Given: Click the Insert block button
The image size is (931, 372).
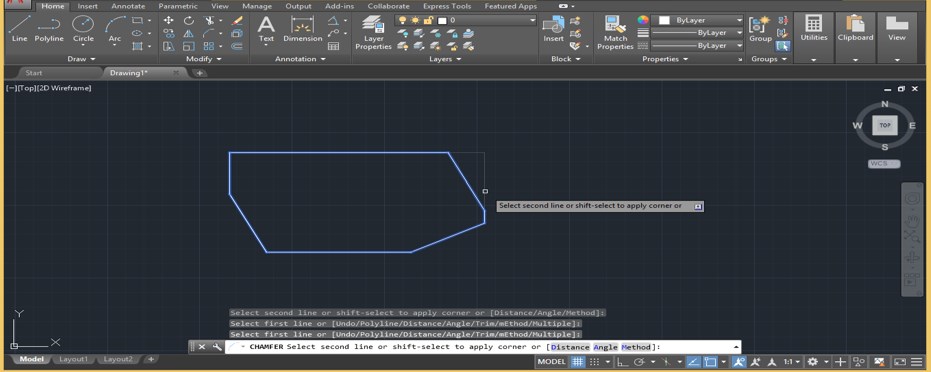Looking at the screenshot, I should click(x=553, y=29).
